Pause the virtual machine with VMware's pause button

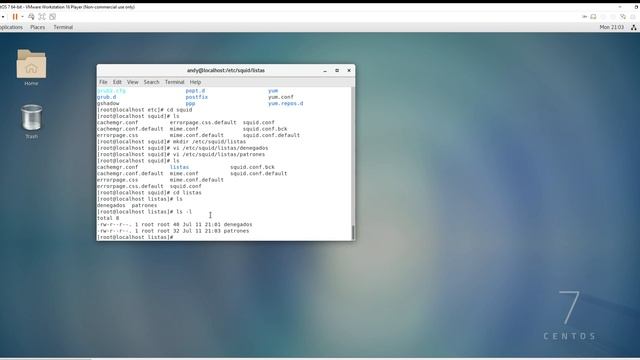[x=15, y=17]
